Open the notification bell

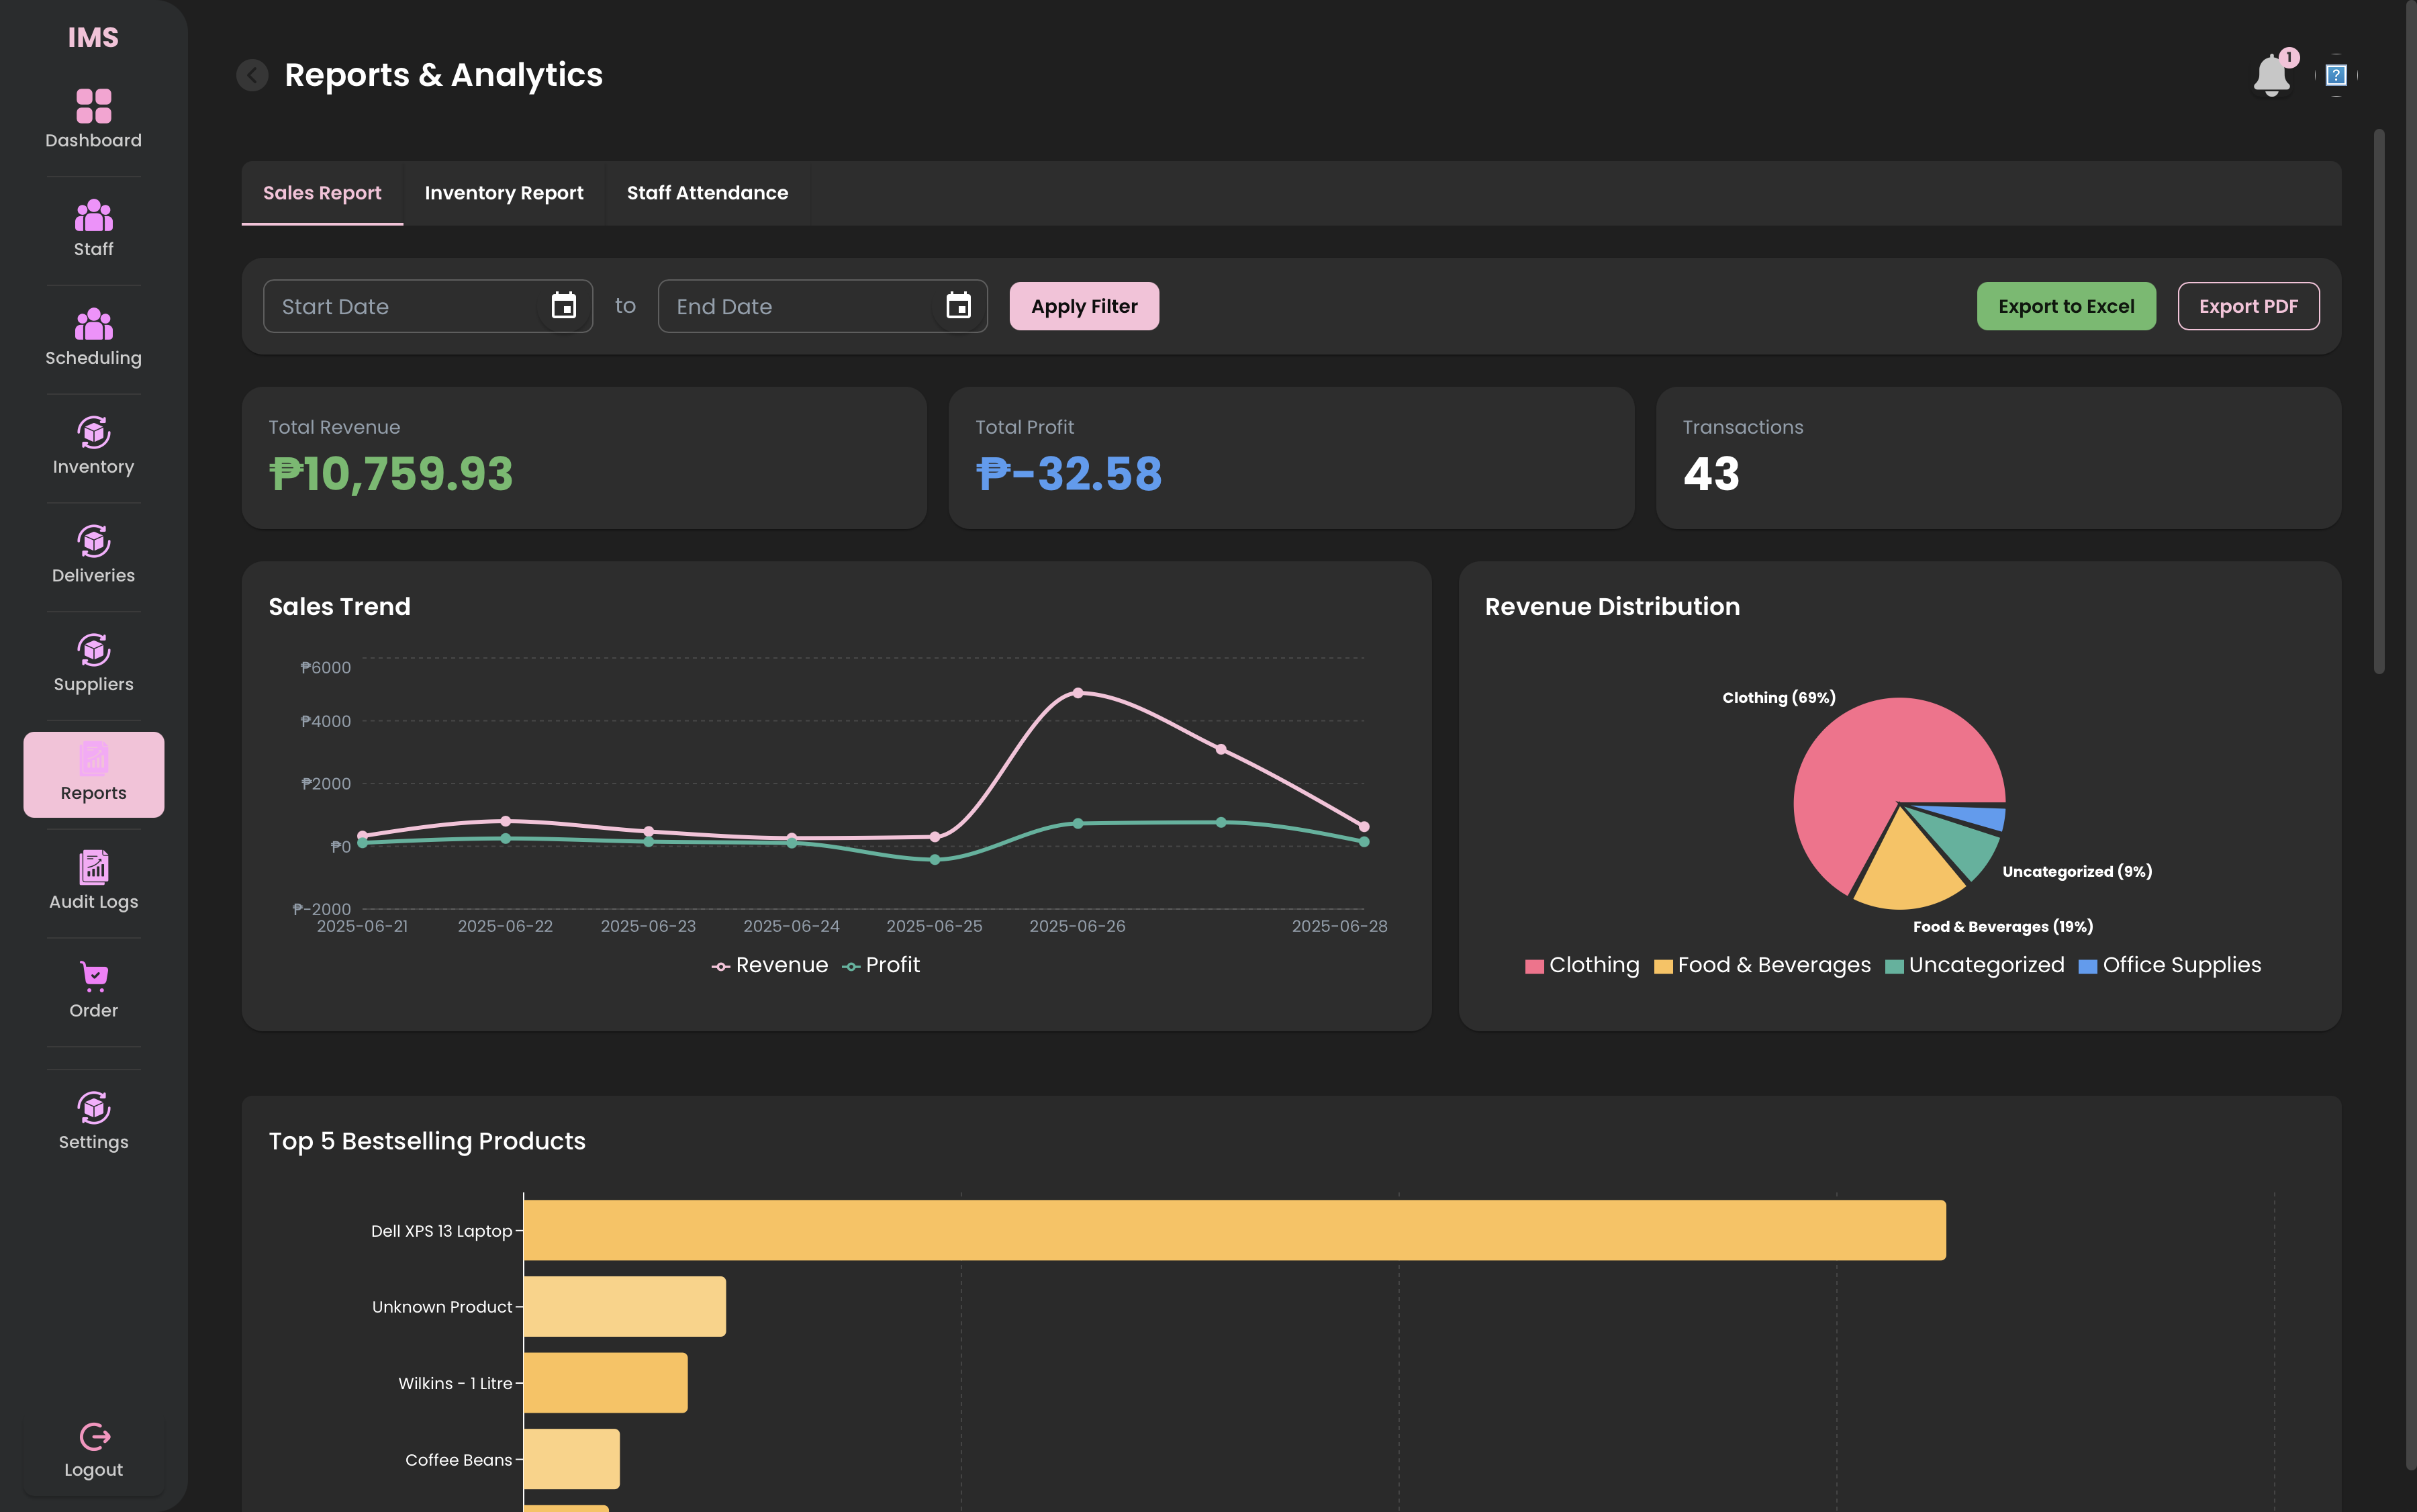2272,75
